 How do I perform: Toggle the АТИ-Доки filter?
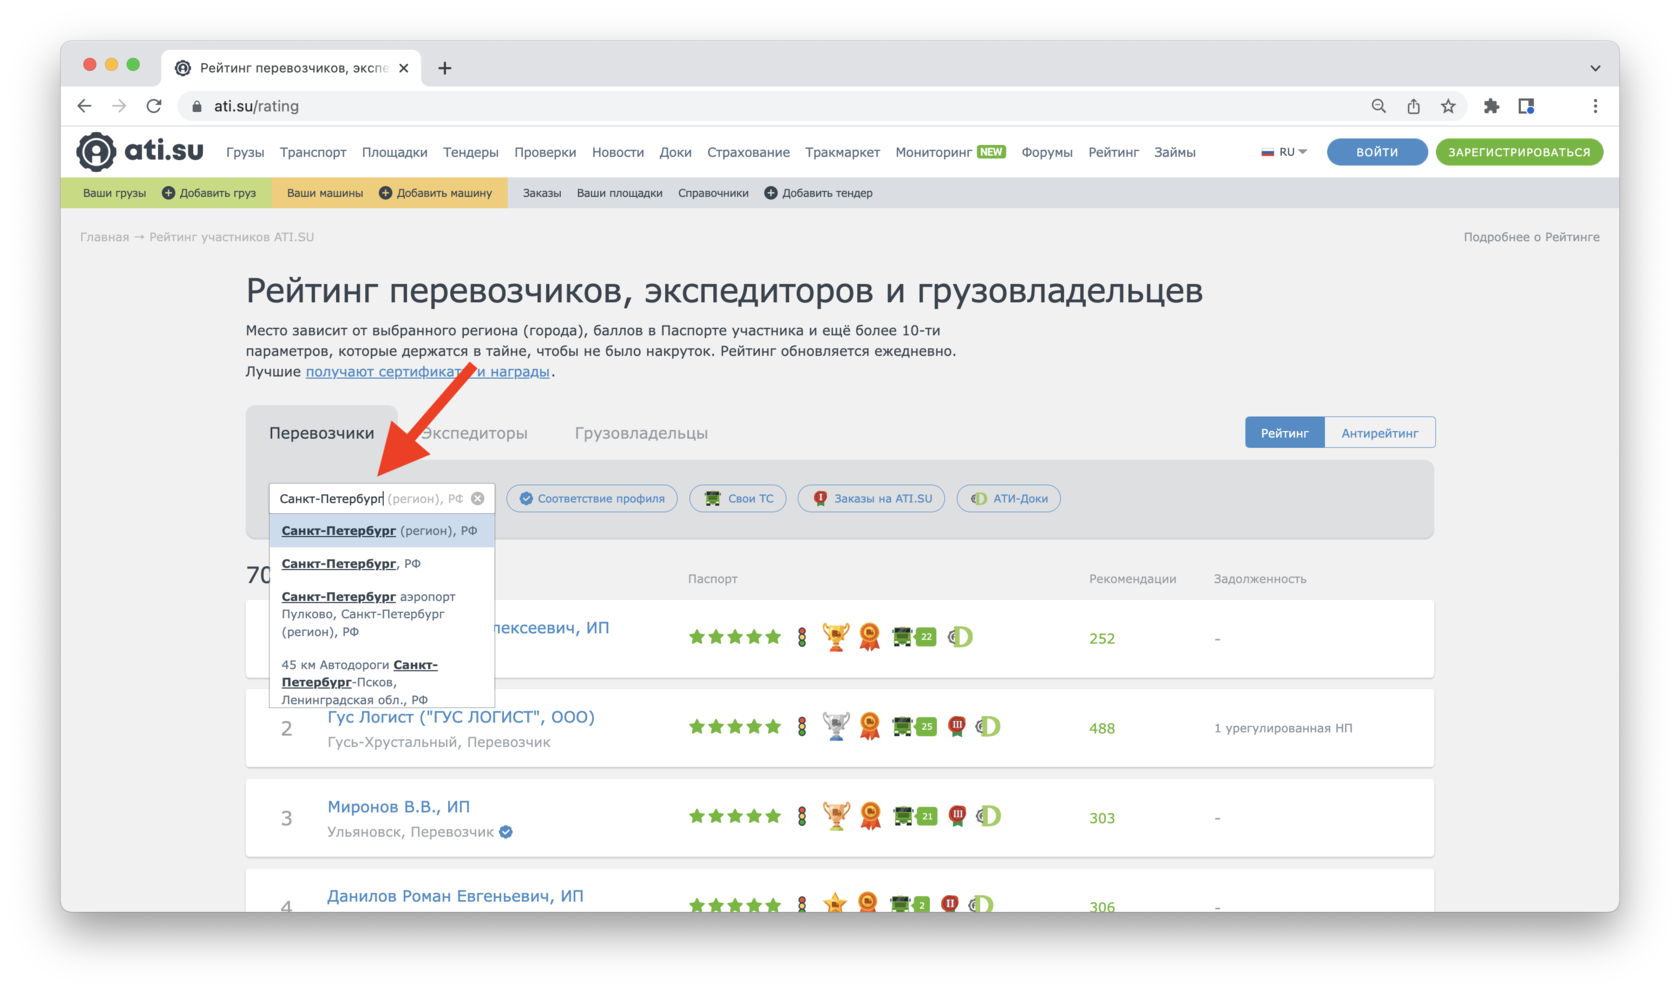(1009, 498)
